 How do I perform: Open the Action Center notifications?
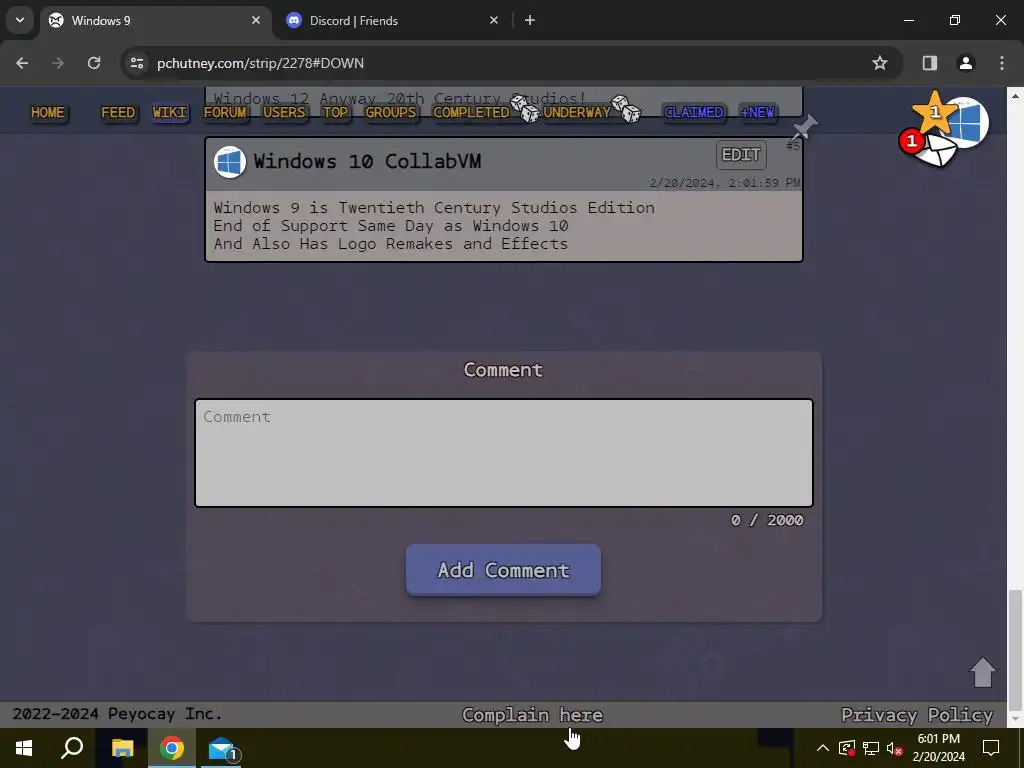pyautogui.click(x=991, y=748)
